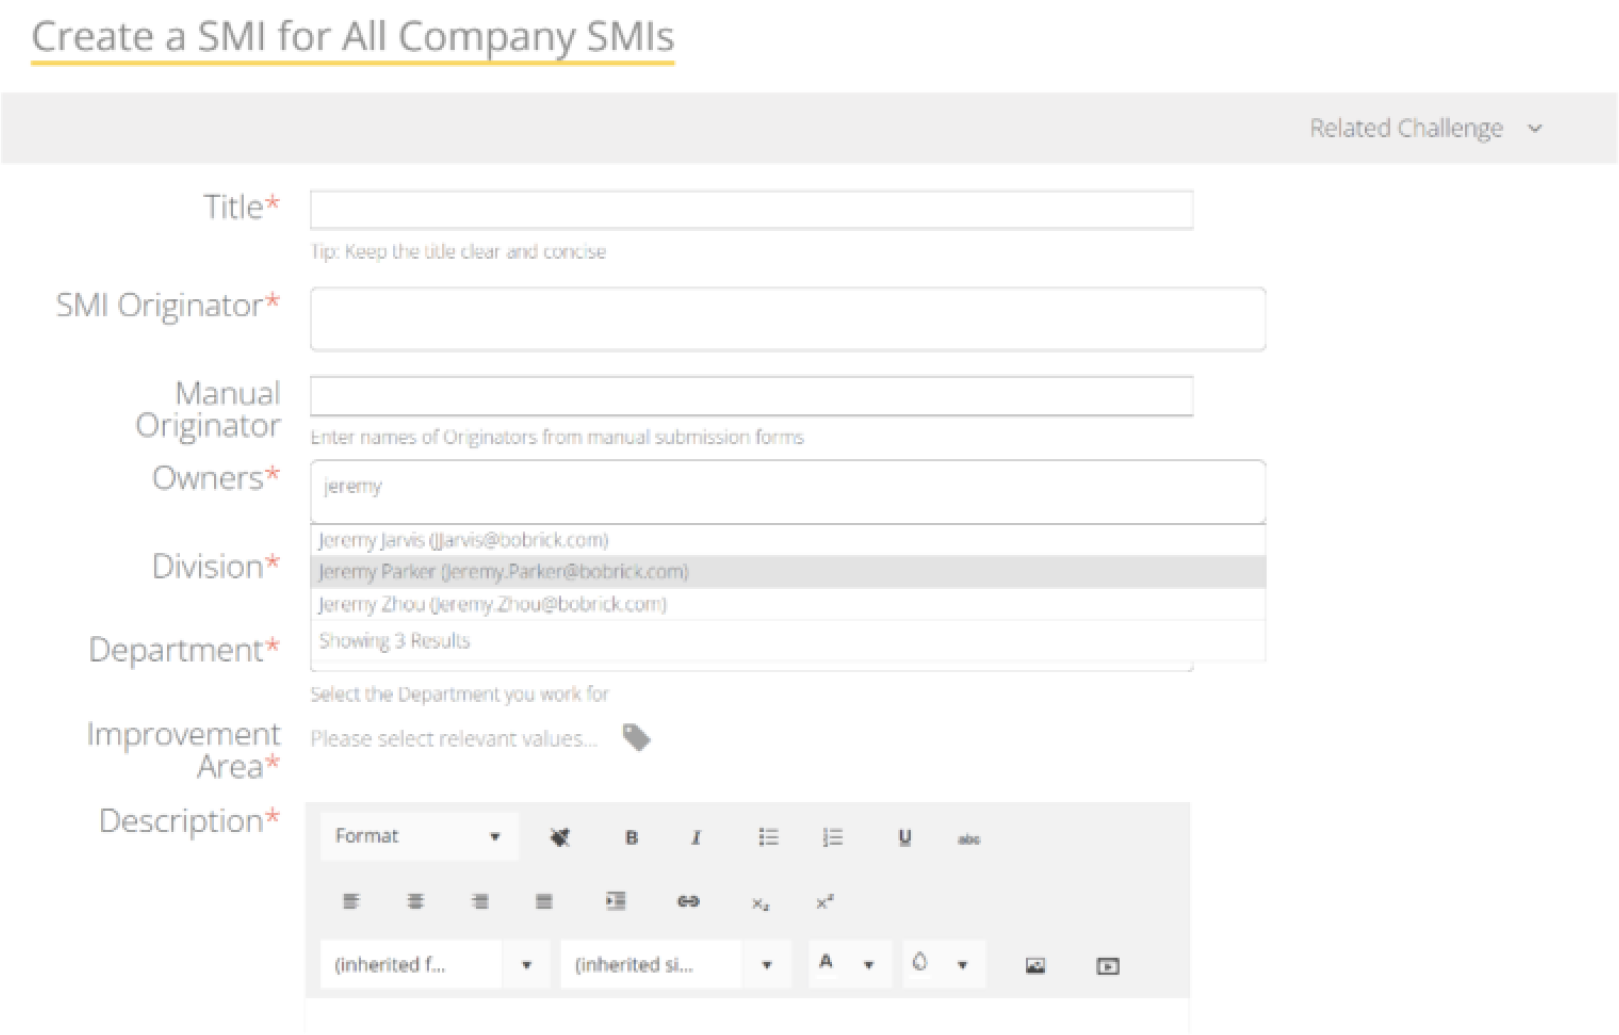The width and height of the screenshot is (1619, 1035).
Task: Open the Format dropdown
Action: [419, 836]
